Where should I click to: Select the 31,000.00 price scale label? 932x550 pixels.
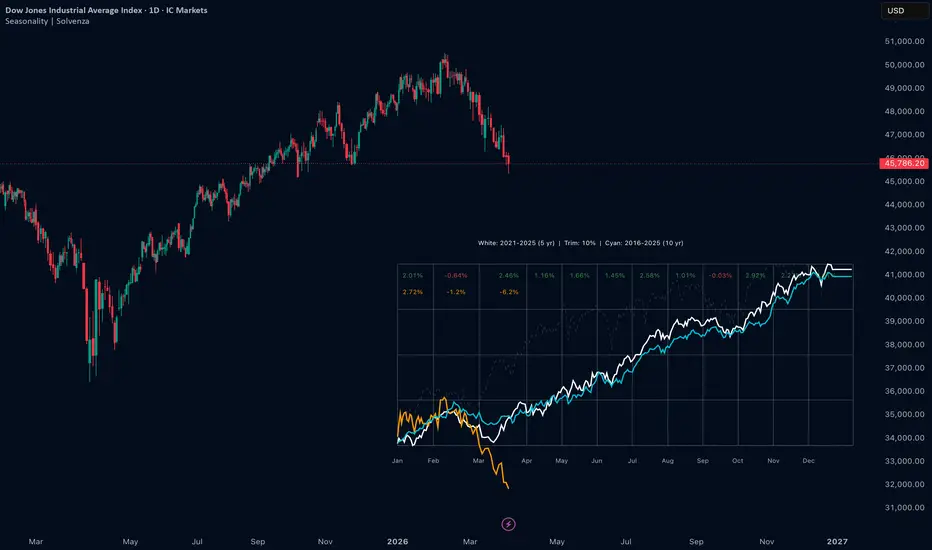[x=905, y=507]
